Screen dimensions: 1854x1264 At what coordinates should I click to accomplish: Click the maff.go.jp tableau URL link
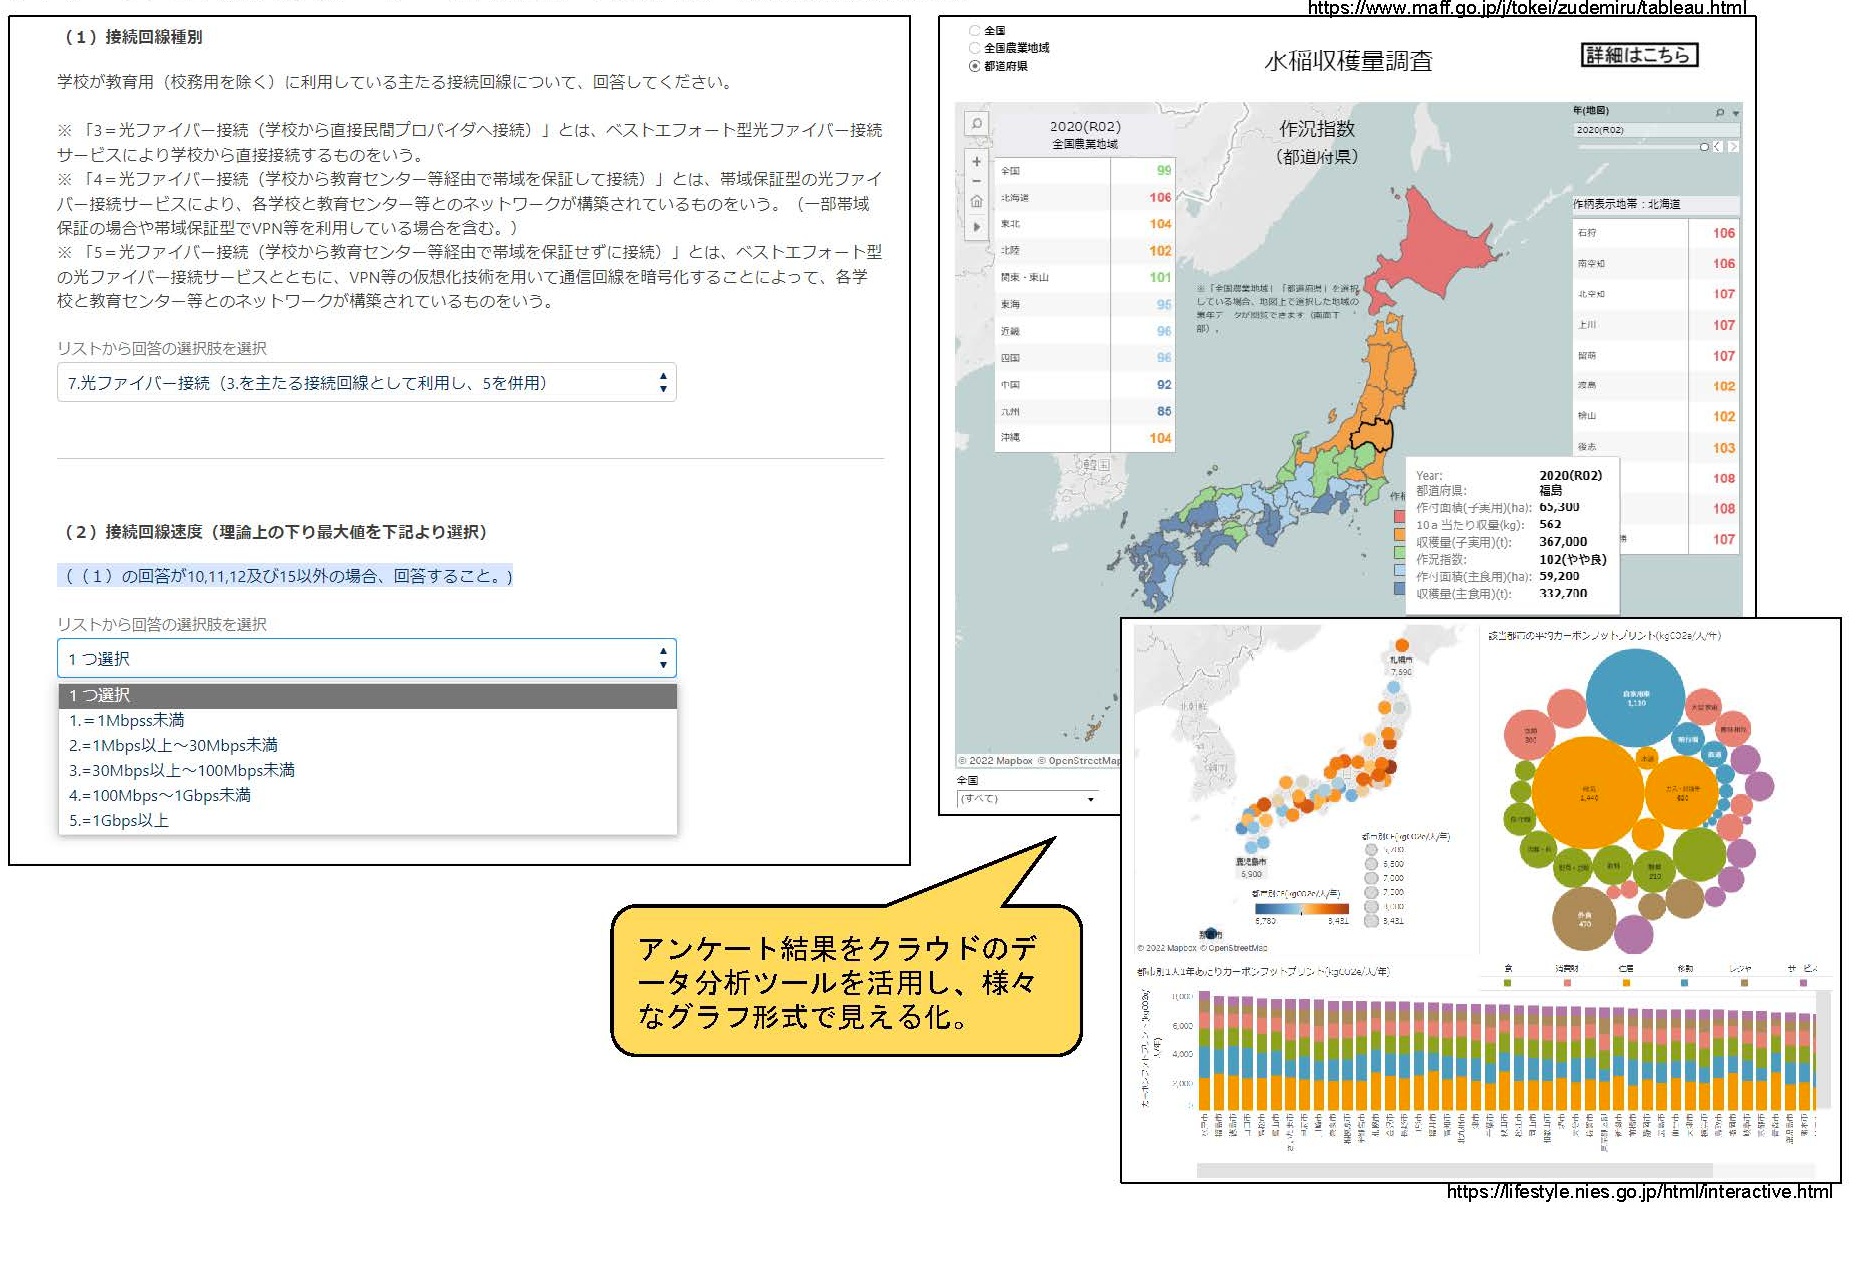click(x=1526, y=8)
